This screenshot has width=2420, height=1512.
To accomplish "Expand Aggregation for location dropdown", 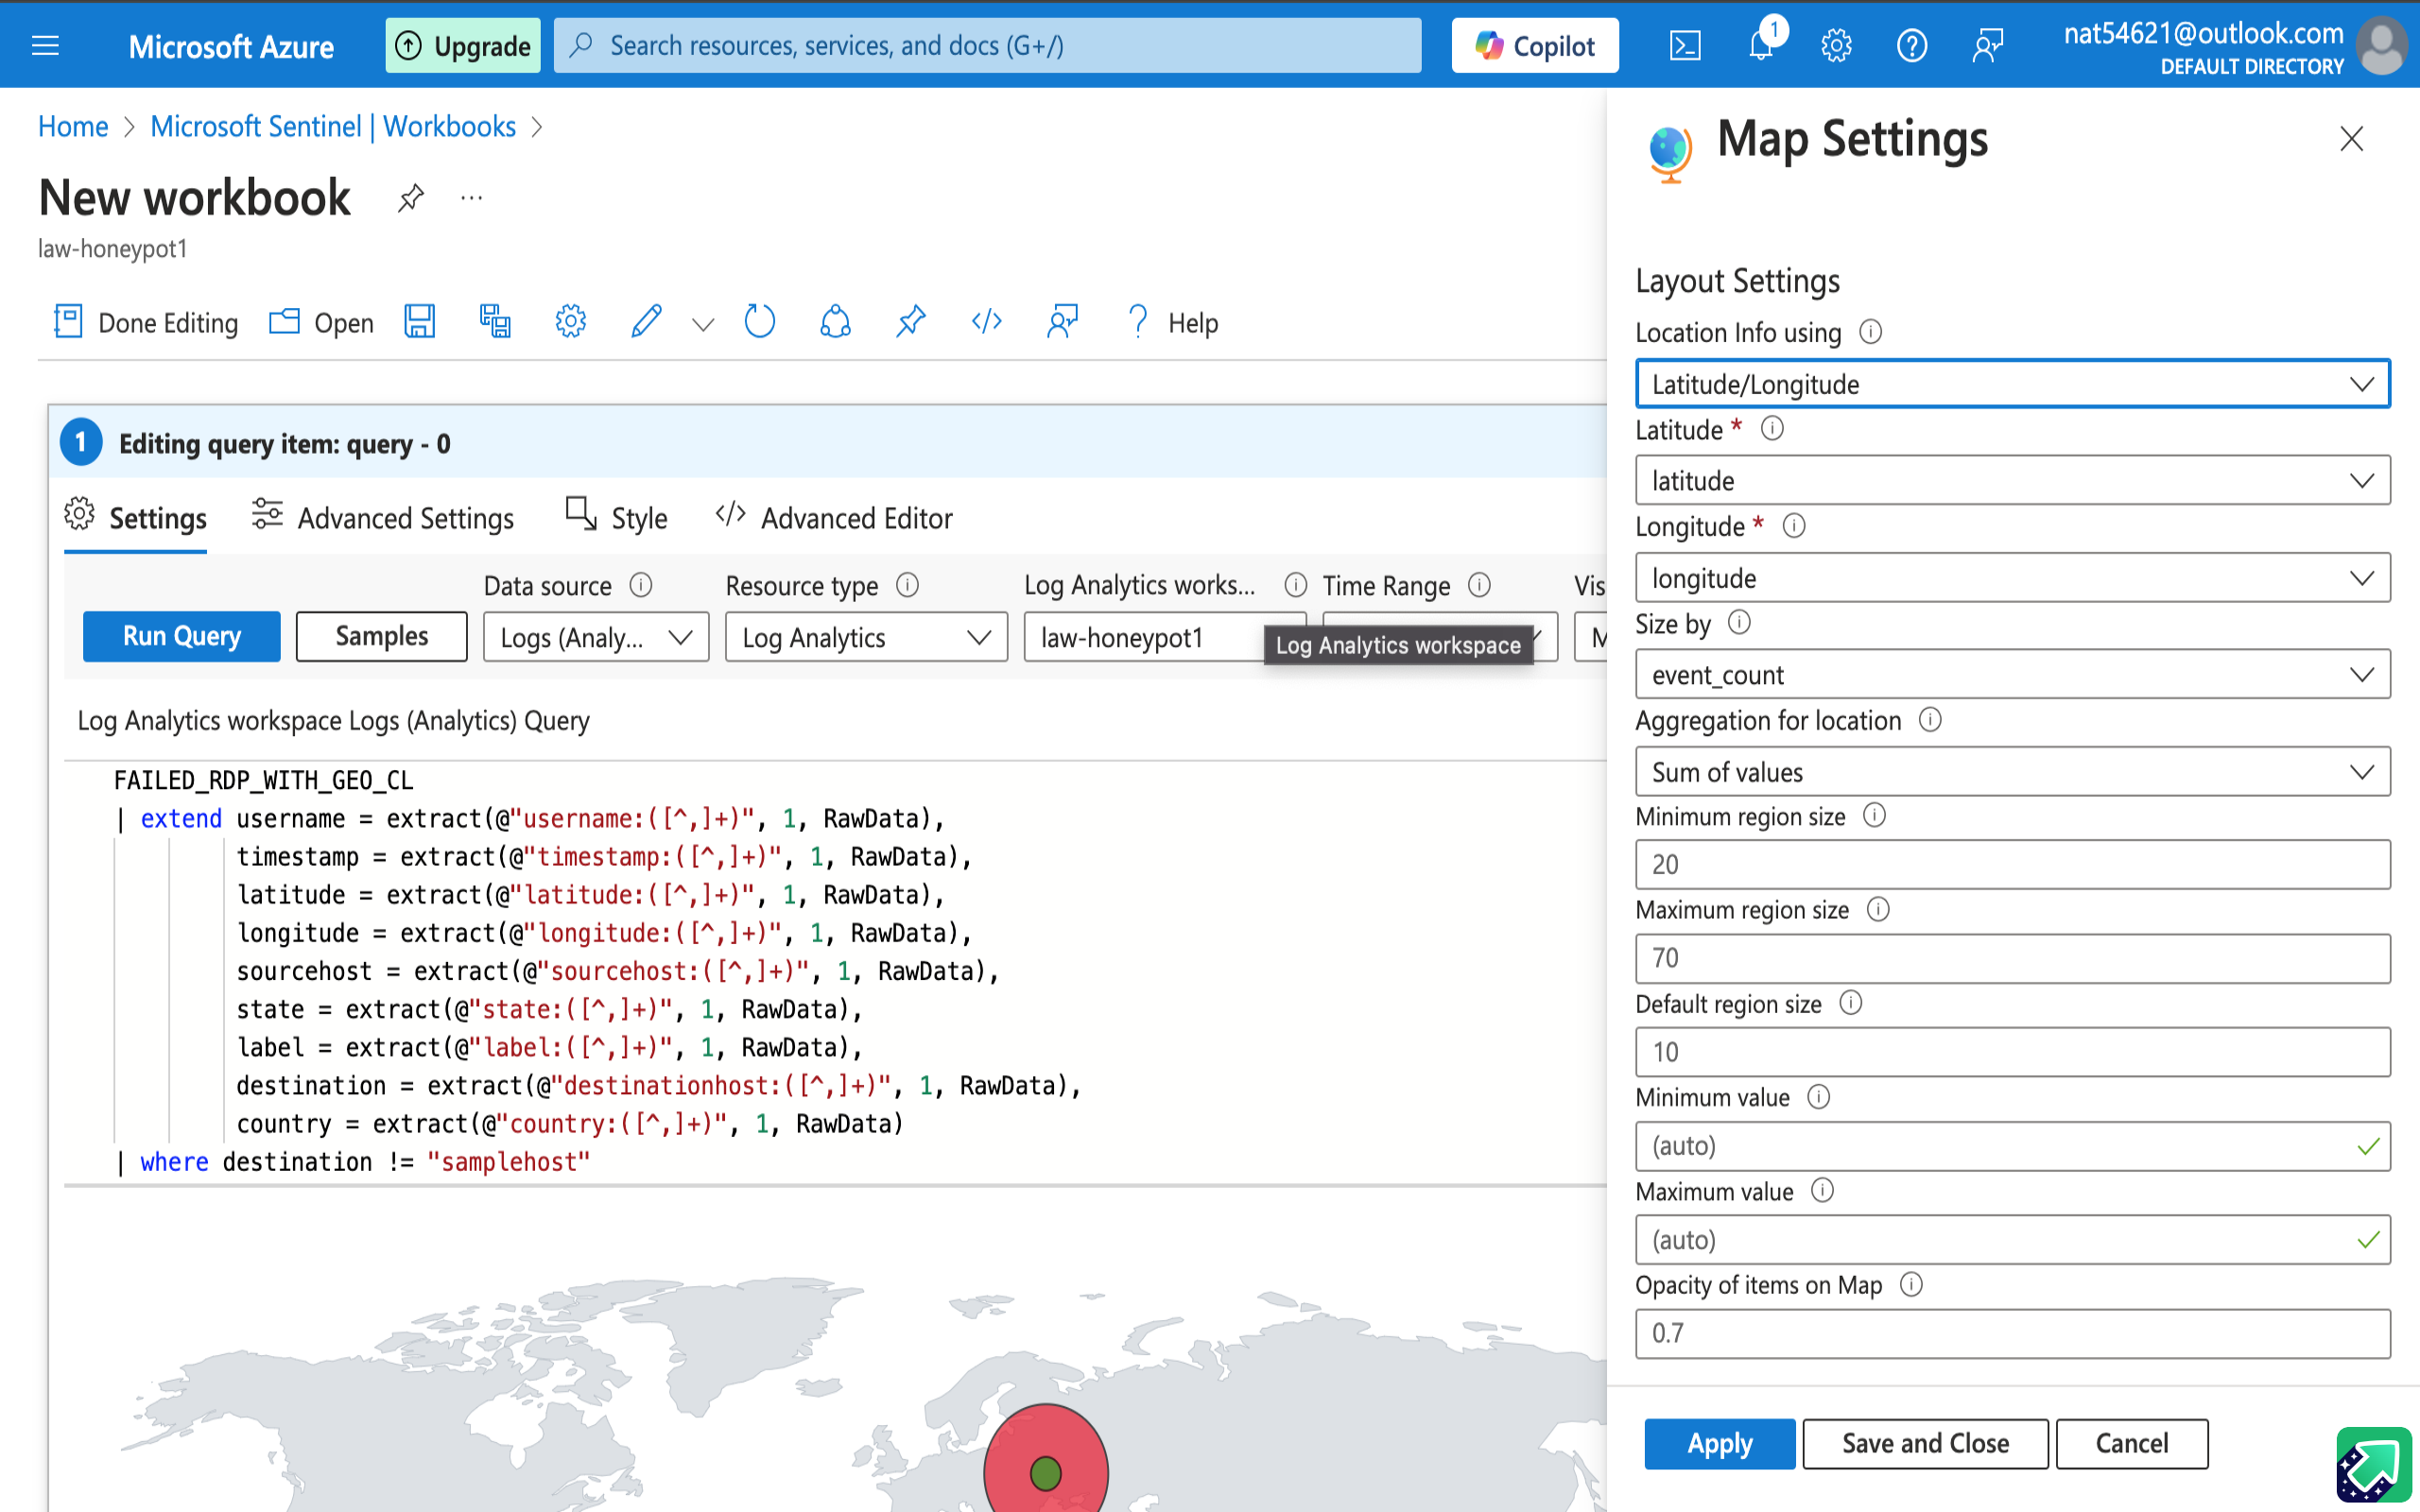I will pyautogui.click(x=2012, y=772).
